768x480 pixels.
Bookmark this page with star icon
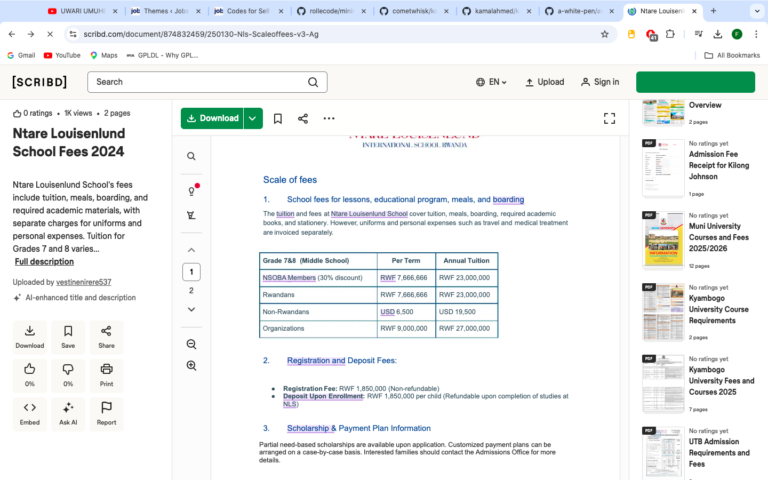coord(605,34)
